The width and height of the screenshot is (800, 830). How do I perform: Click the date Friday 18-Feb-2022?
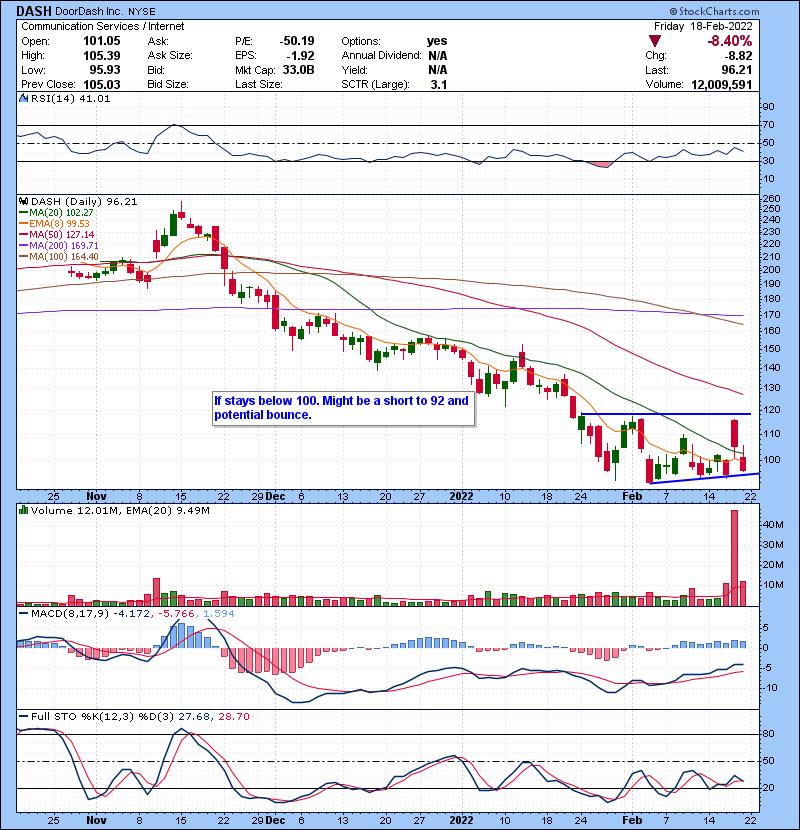click(x=703, y=26)
